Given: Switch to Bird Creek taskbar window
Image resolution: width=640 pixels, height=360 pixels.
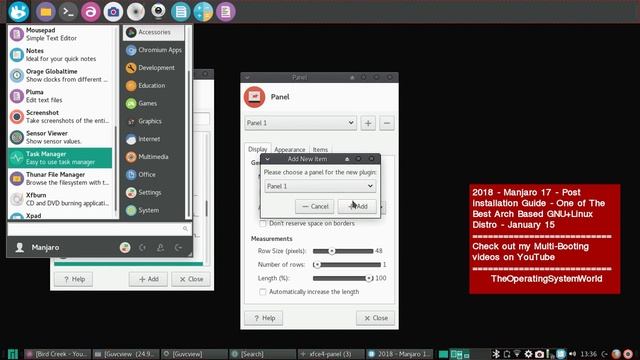Looking at the screenshot, I should [x=57, y=354].
